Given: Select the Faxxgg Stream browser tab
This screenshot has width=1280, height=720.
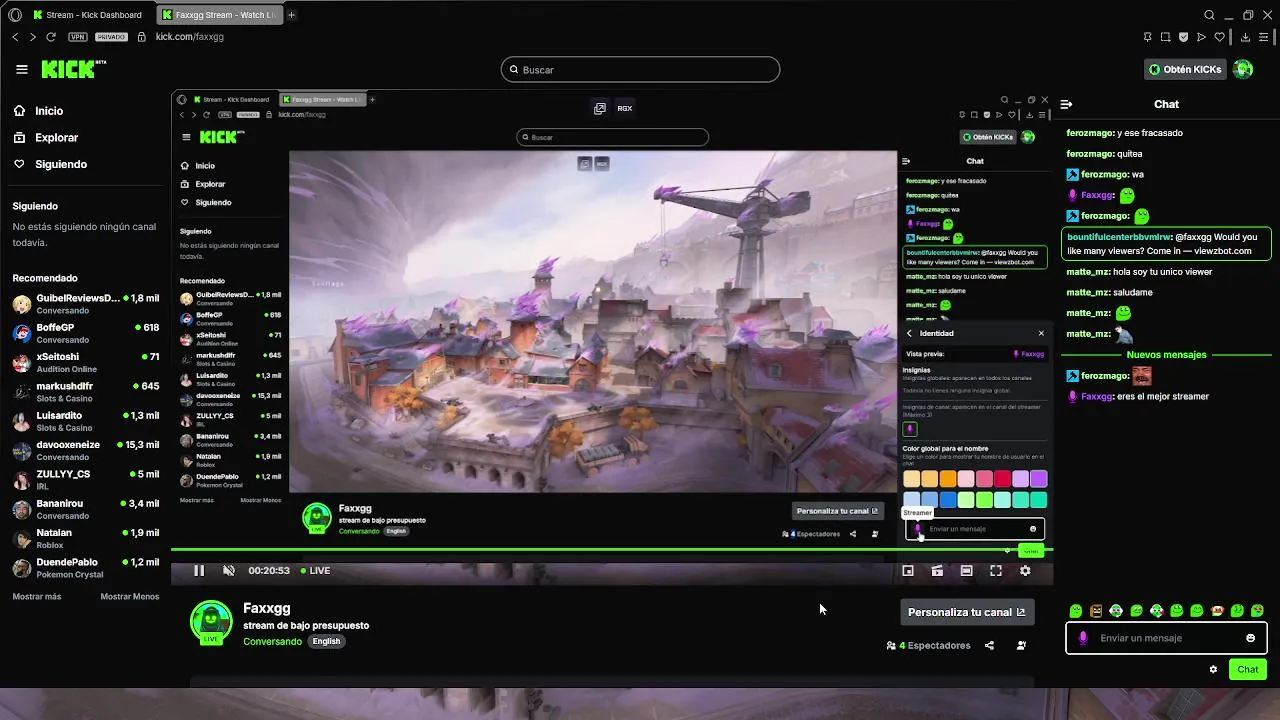Looking at the screenshot, I should click(x=220, y=15).
